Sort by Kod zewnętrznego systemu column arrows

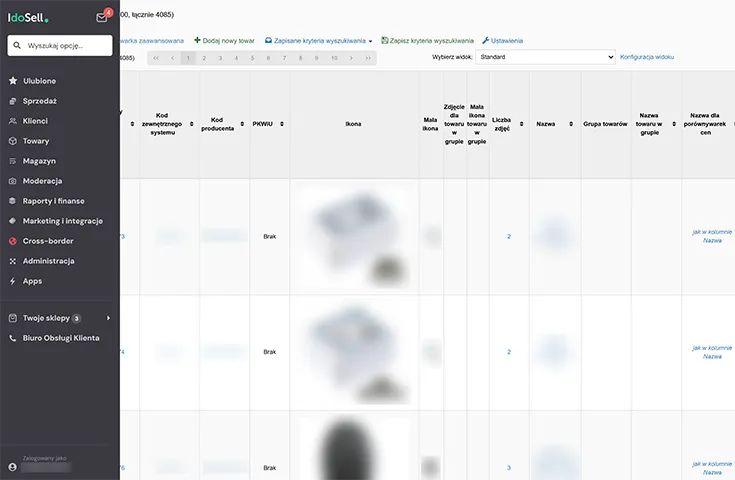coord(192,124)
